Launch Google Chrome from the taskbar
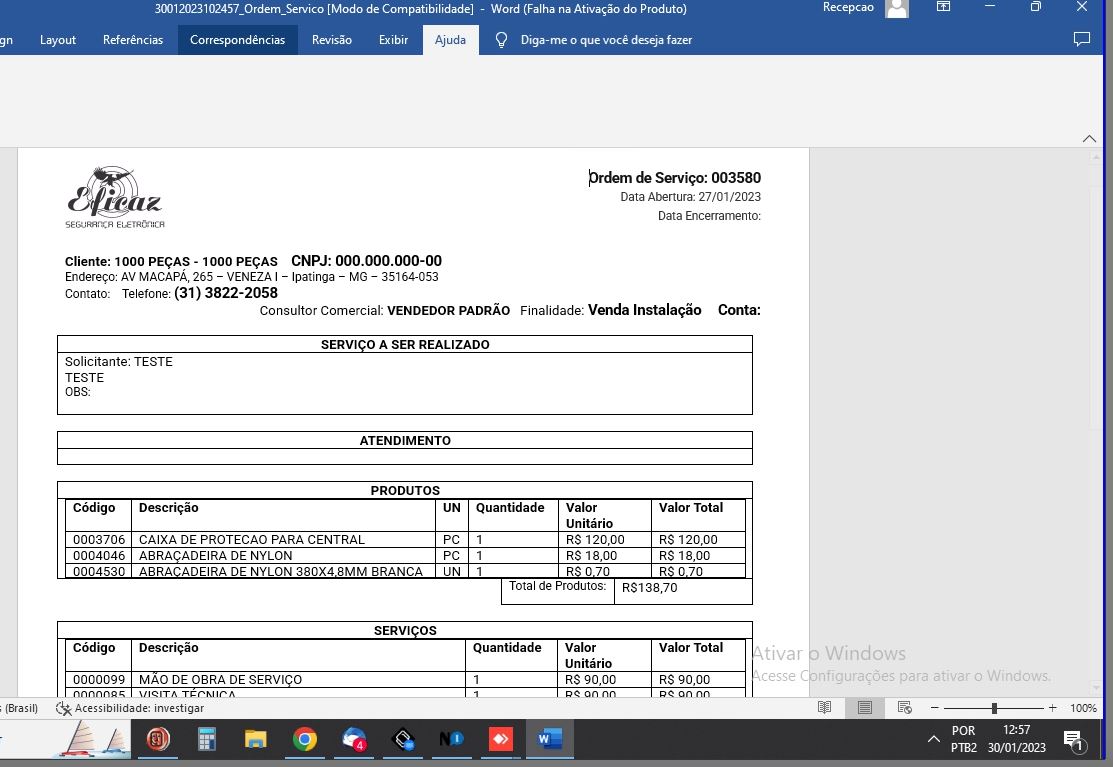Viewport: 1113px width, 767px height. click(305, 739)
